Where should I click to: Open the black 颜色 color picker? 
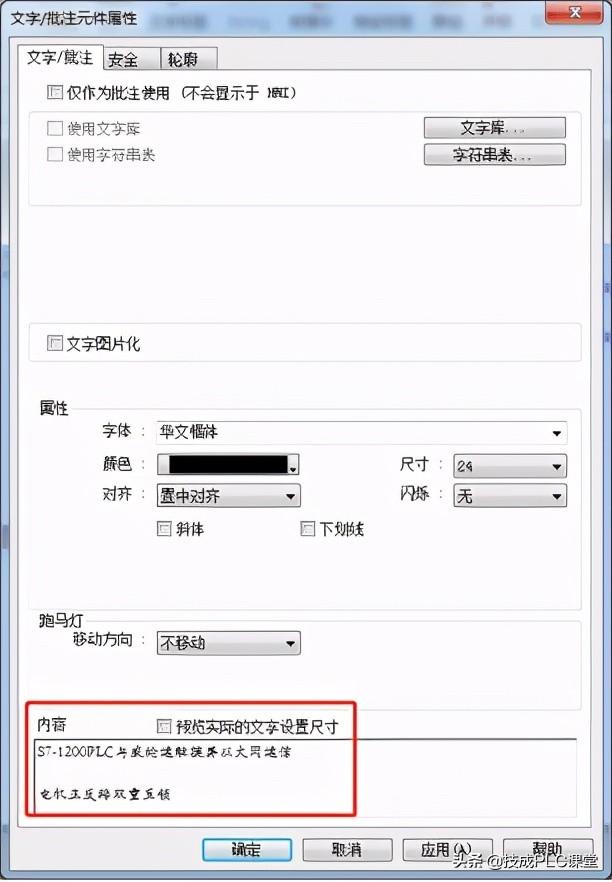228,465
